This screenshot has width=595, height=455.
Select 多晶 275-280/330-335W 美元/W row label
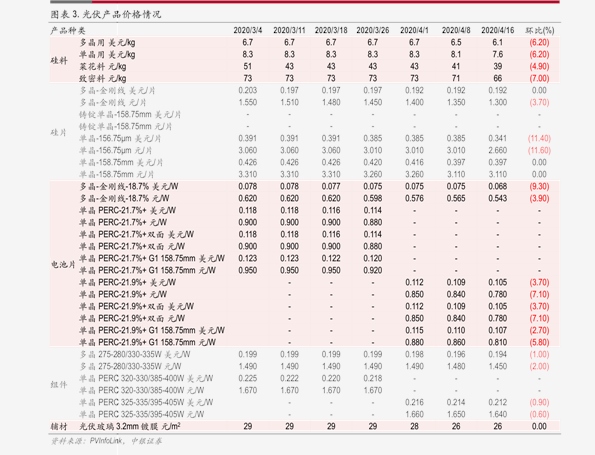[x=135, y=355]
